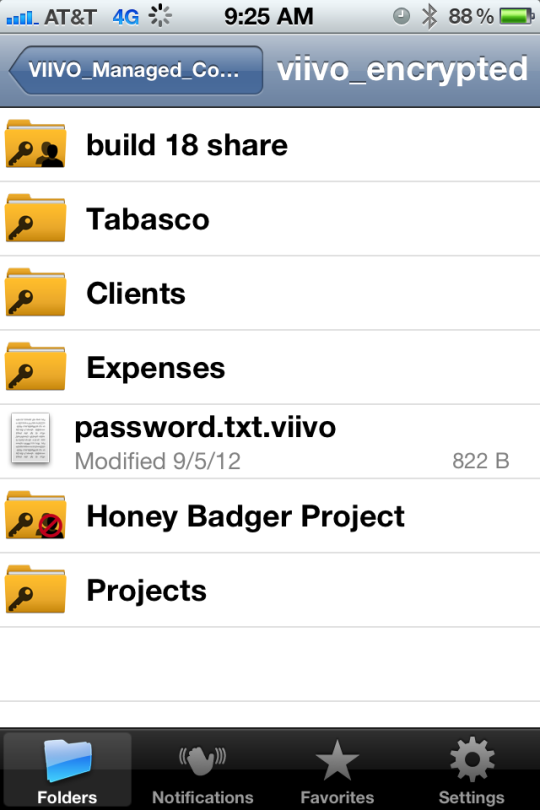This screenshot has height=810, width=540.
Task: Tap the Bluetooth icon in status bar
Action: point(429,17)
